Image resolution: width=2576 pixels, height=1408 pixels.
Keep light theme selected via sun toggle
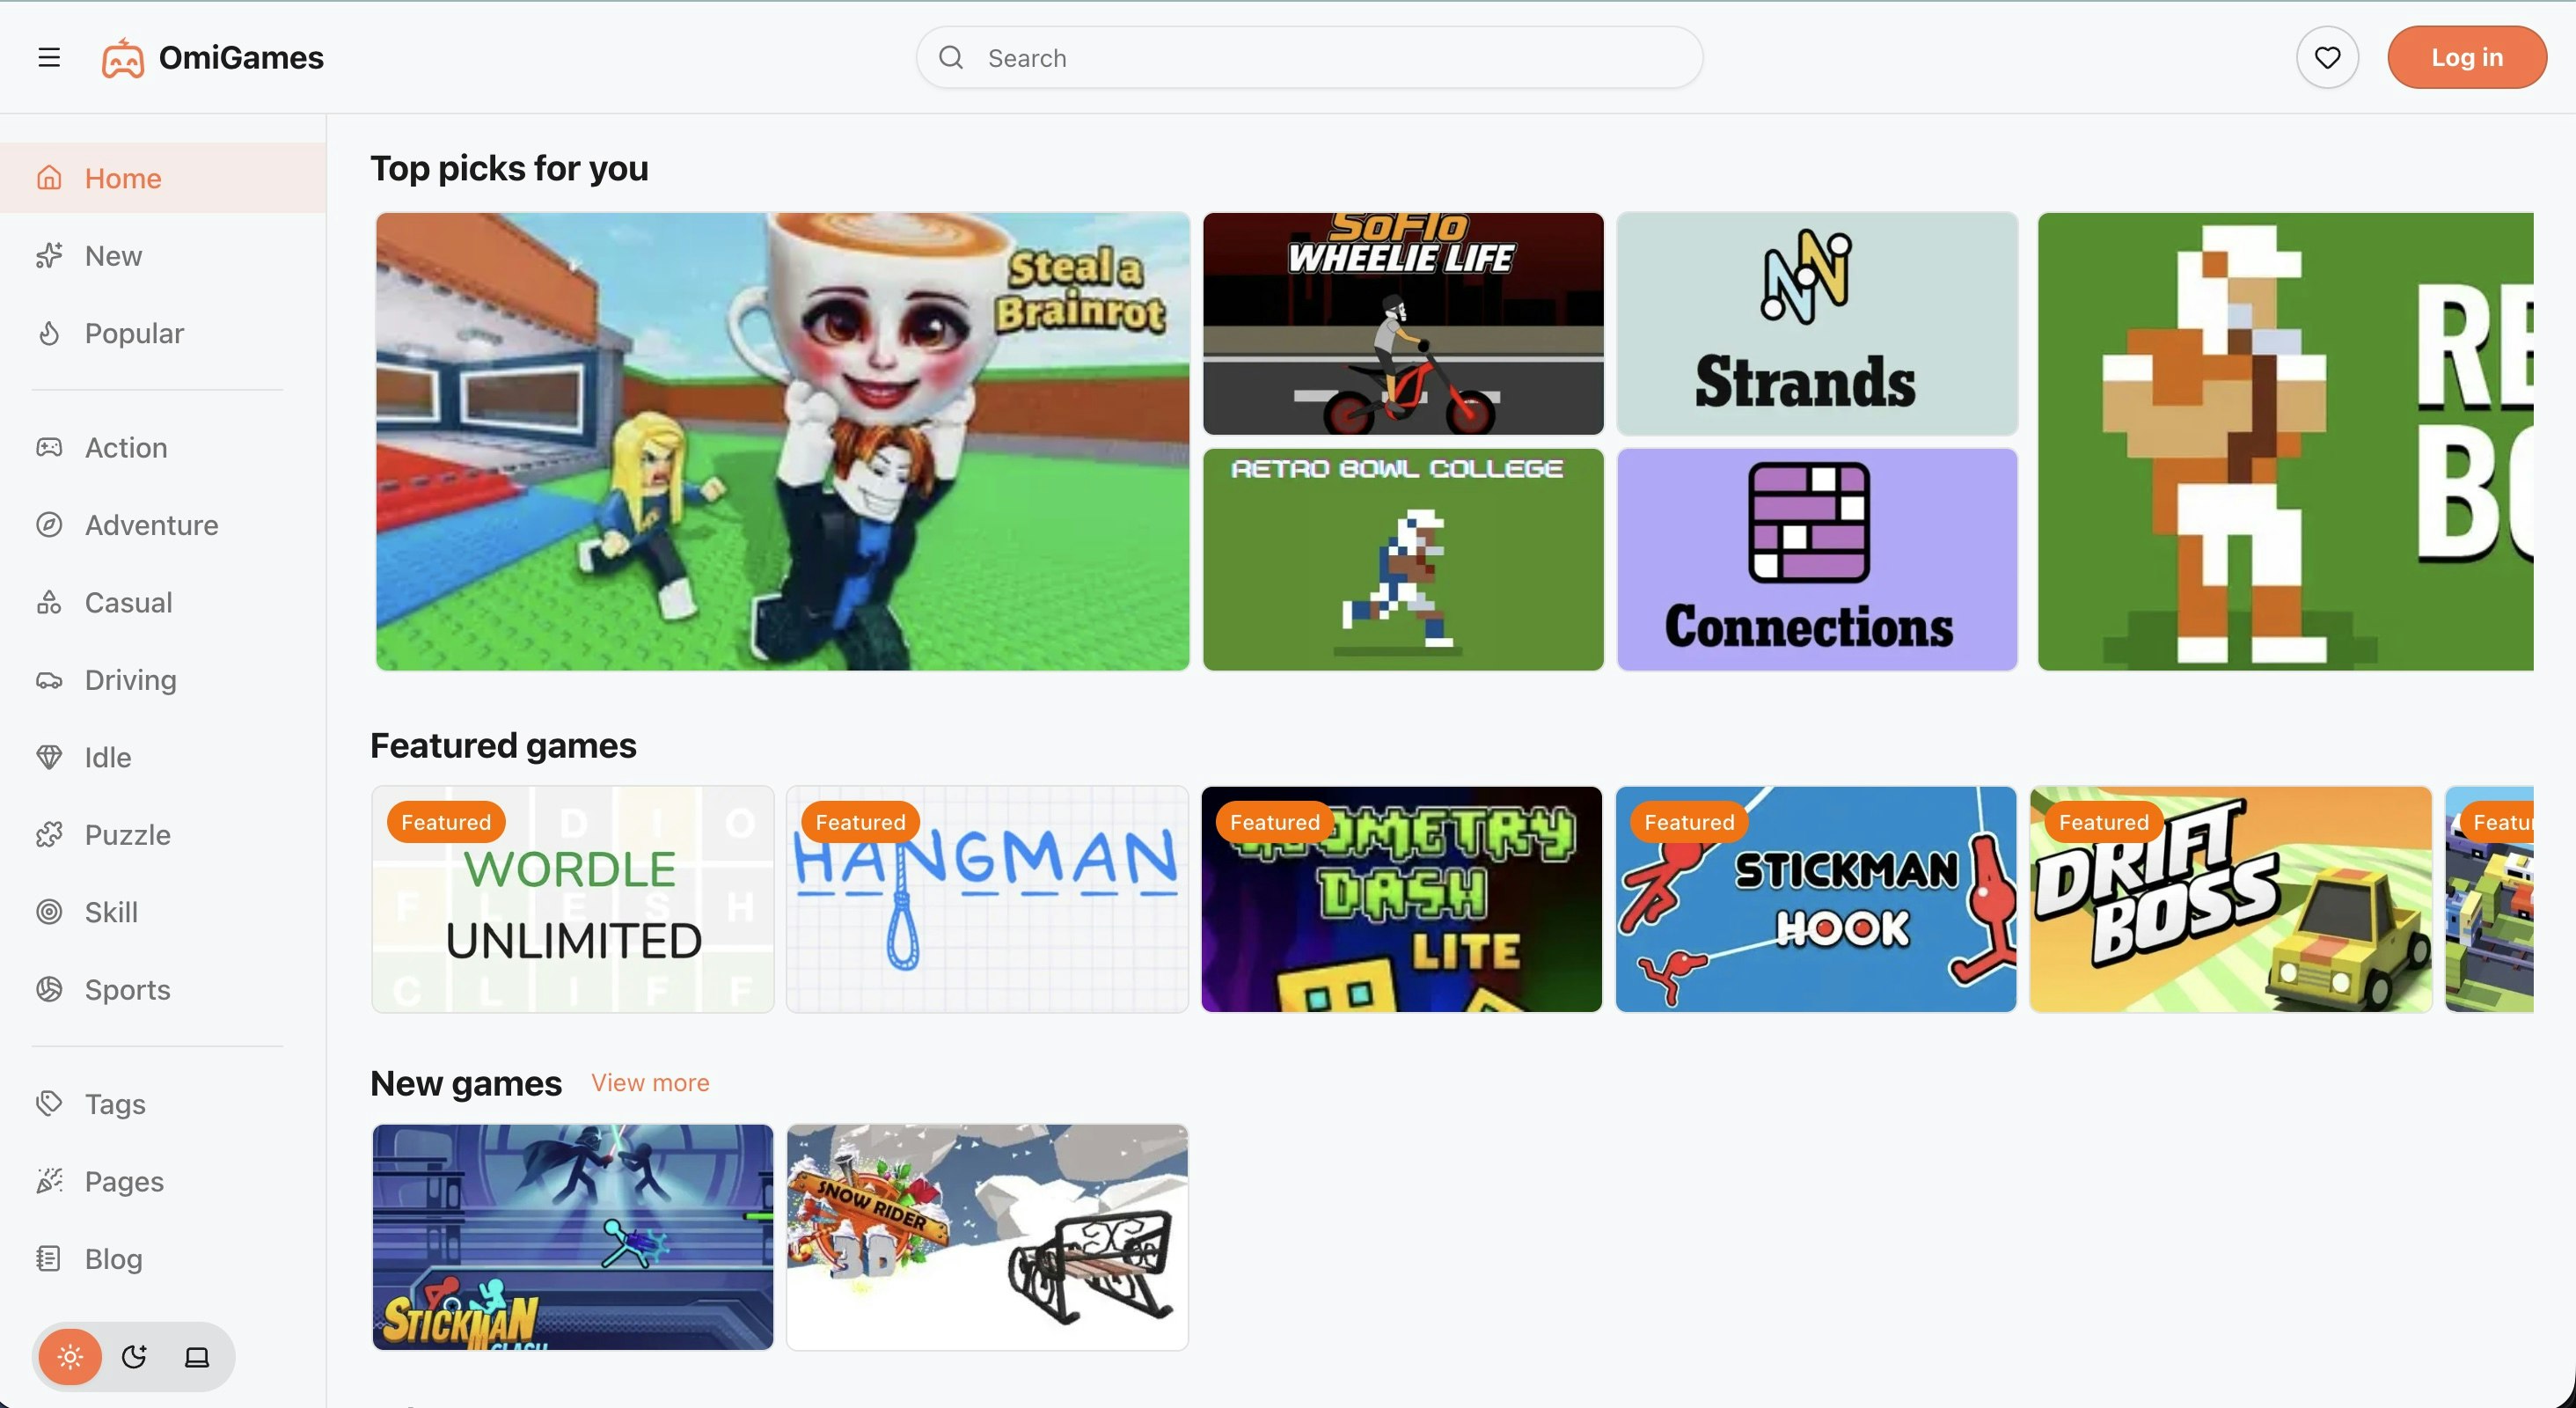click(69, 1357)
